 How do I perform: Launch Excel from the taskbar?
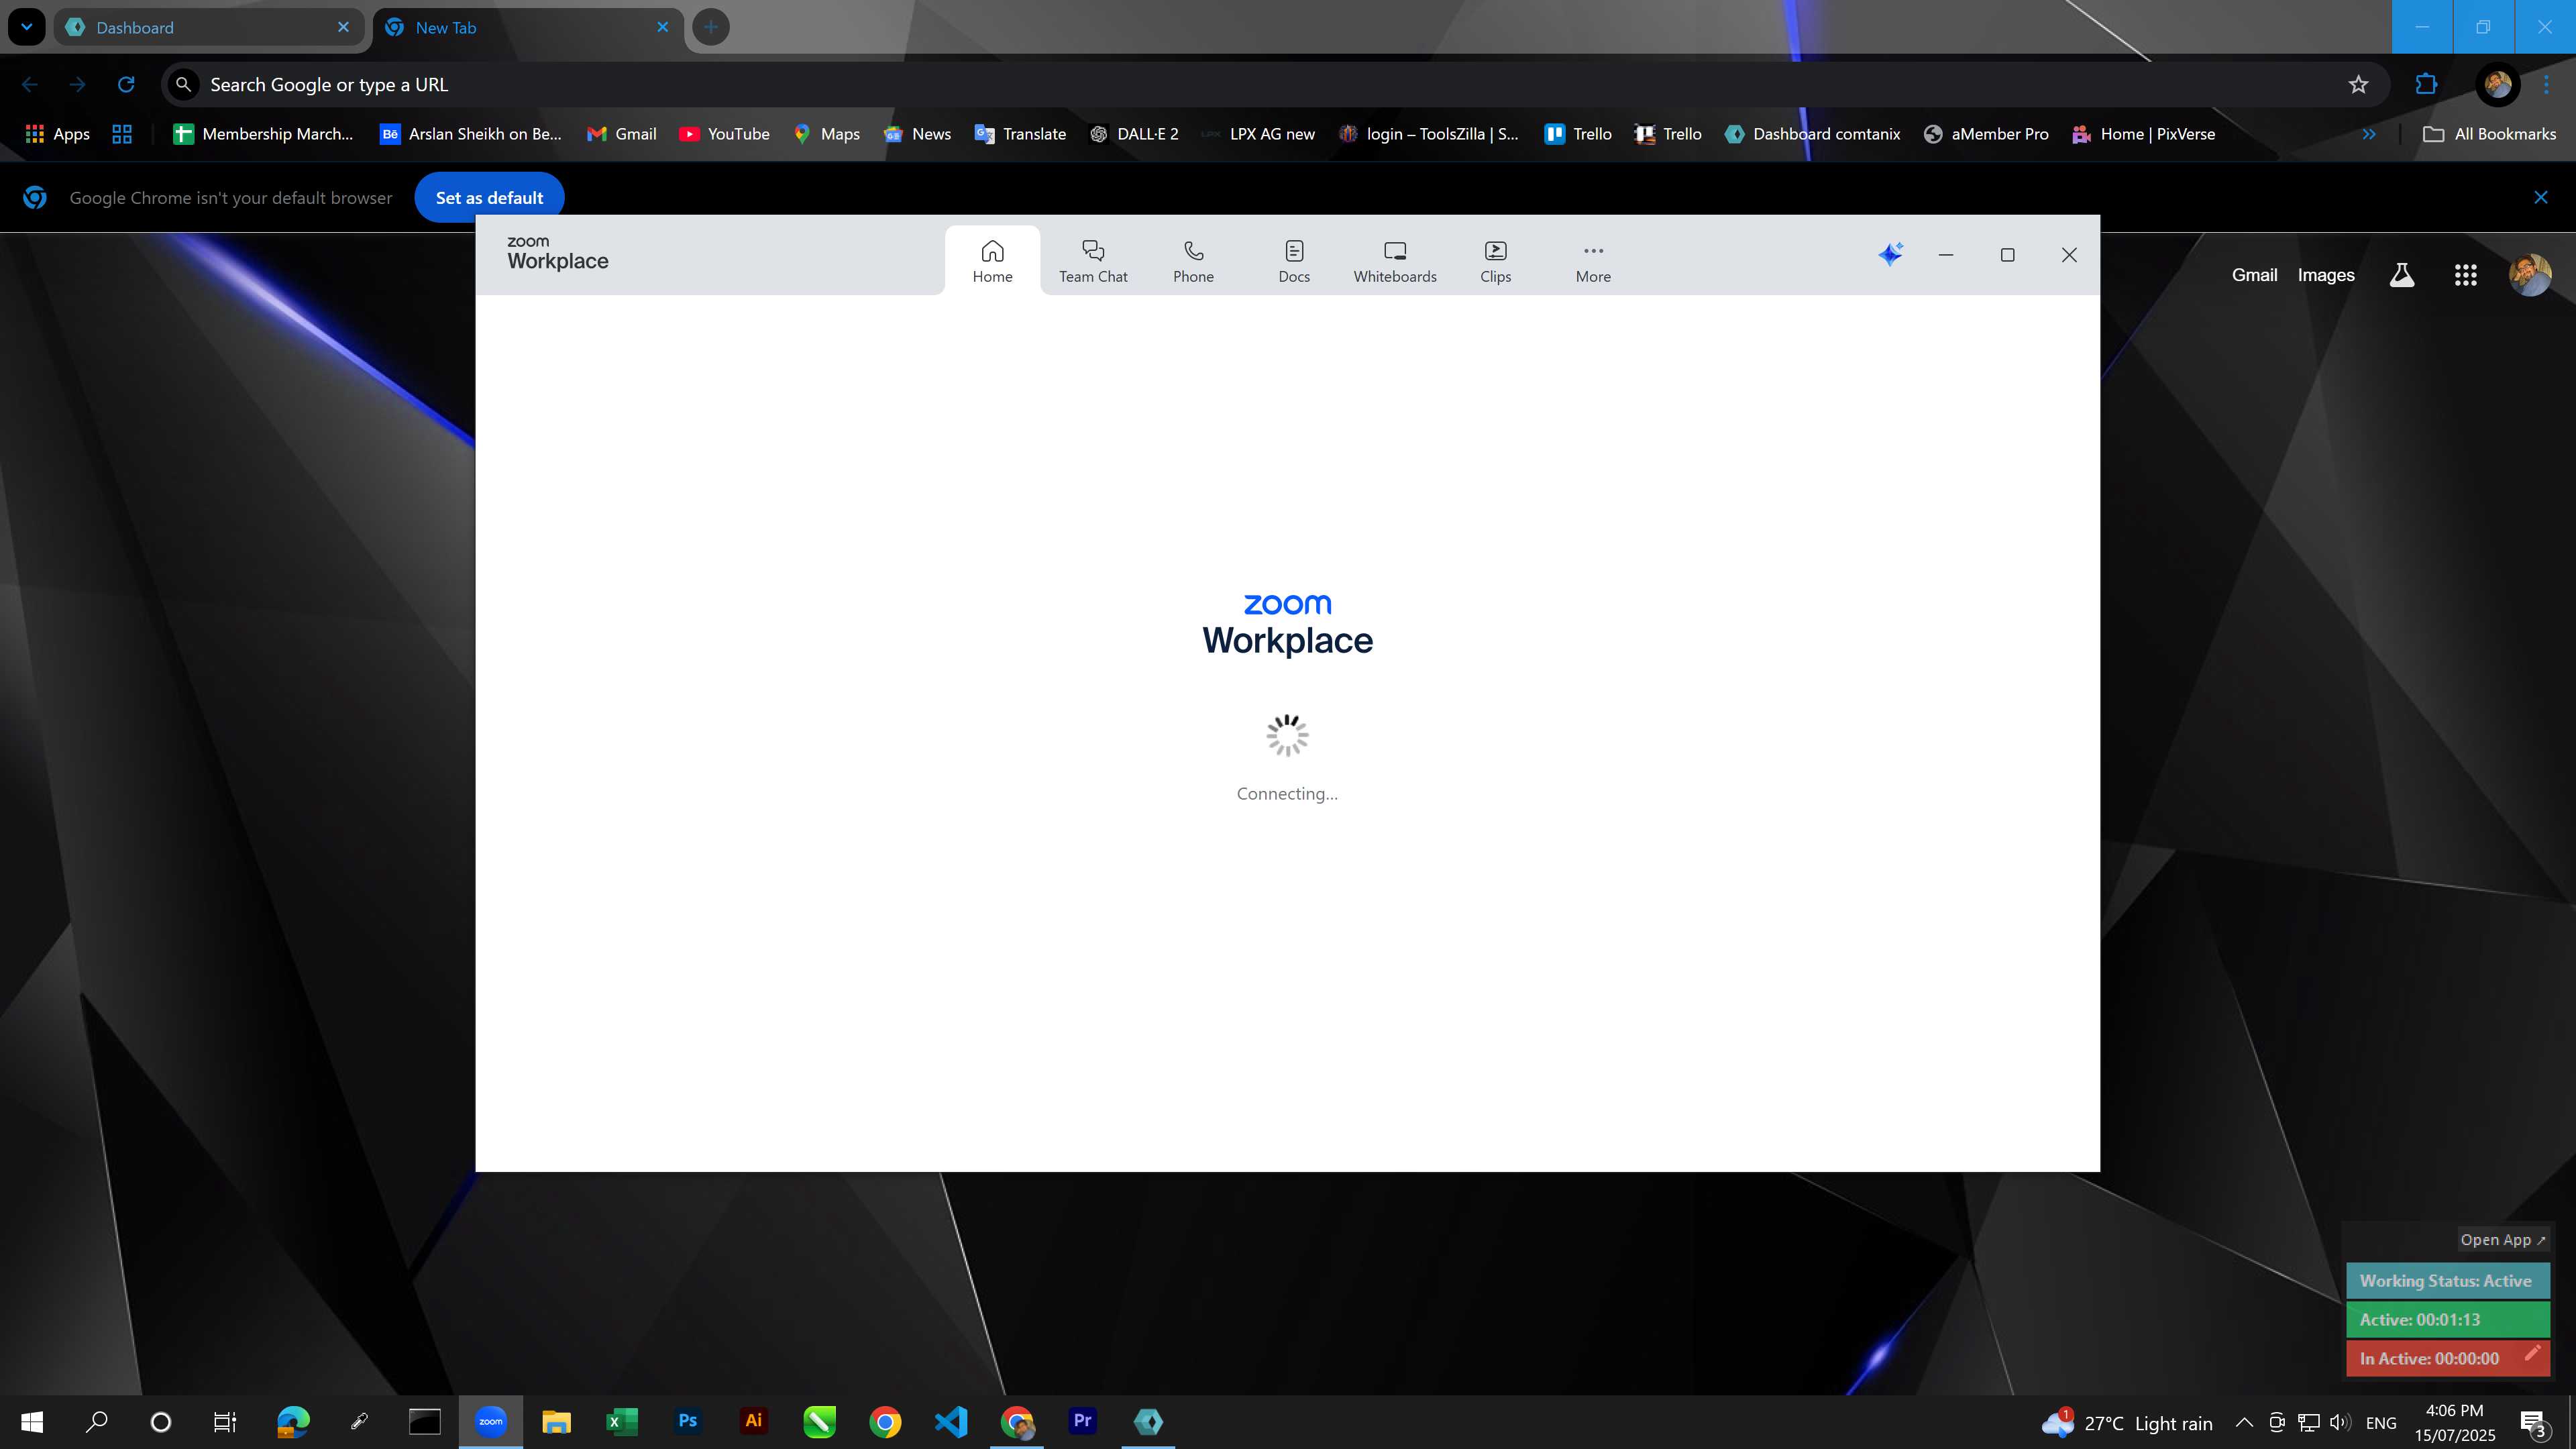[622, 1422]
